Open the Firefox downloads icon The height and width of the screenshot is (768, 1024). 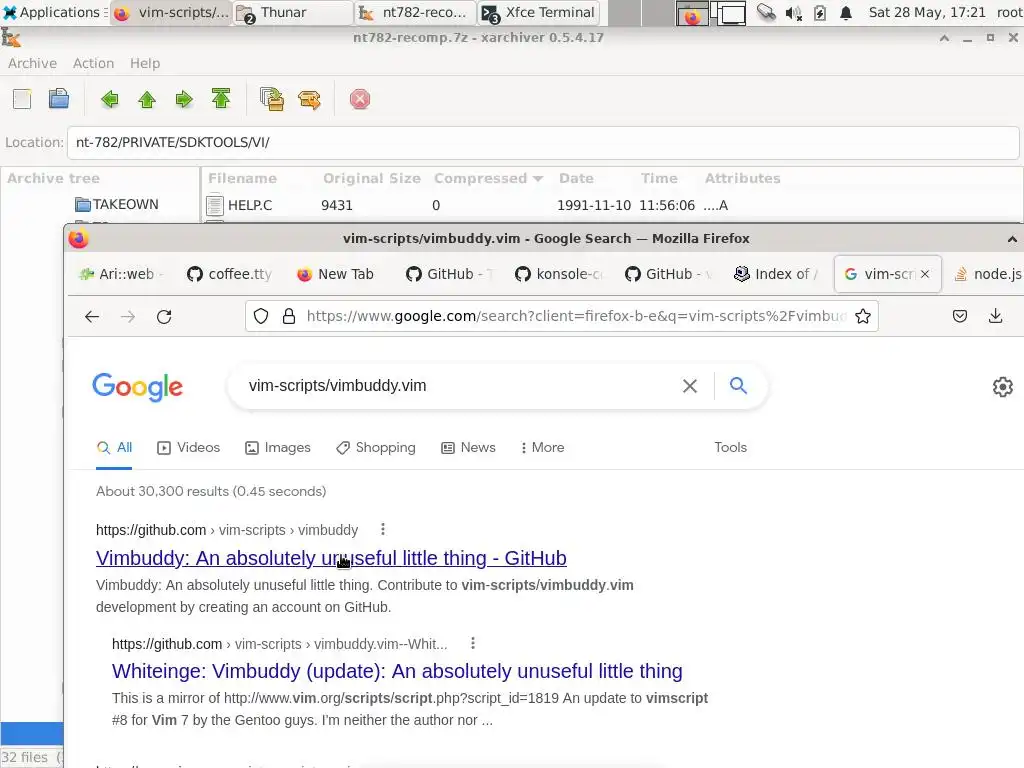pos(995,317)
